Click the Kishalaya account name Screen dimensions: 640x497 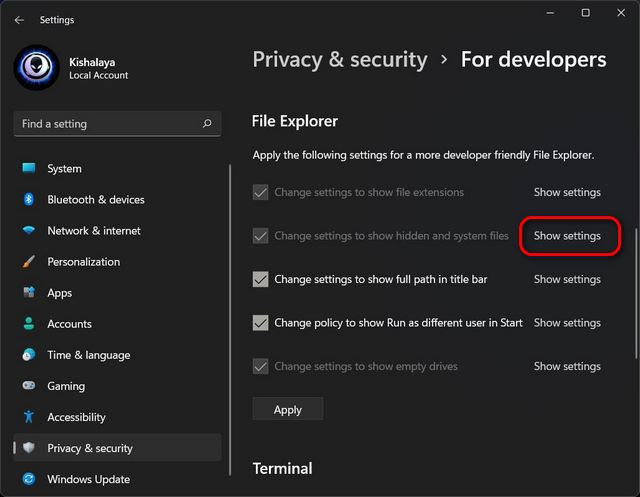[x=92, y=62]
